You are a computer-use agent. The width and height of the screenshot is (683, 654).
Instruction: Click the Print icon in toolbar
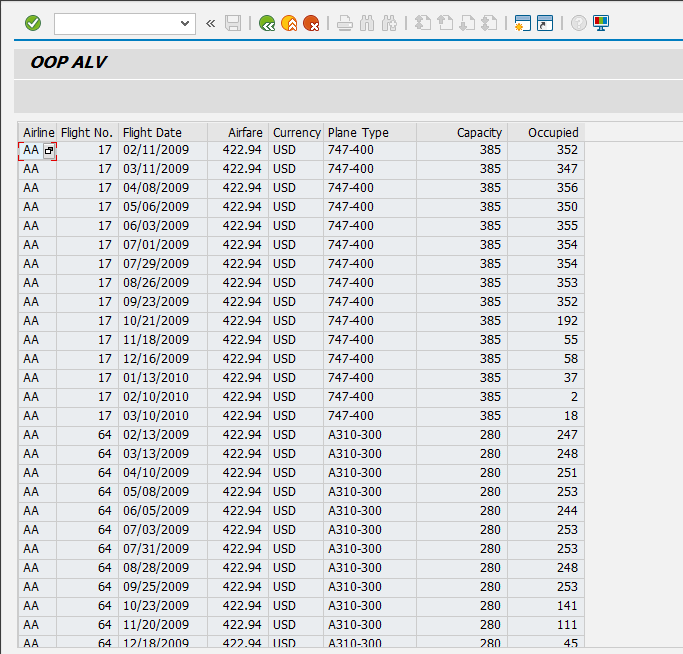[345, 22]
